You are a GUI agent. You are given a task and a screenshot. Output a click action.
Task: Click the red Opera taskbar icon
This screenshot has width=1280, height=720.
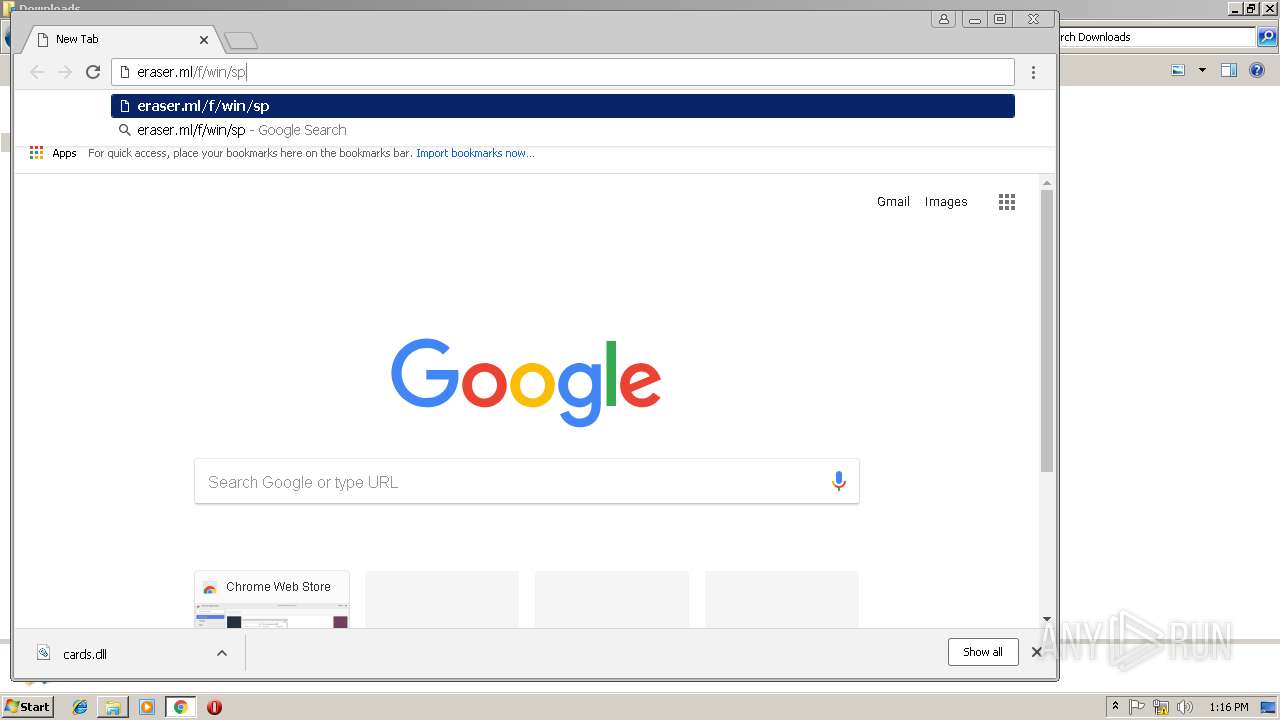(214, 707)
